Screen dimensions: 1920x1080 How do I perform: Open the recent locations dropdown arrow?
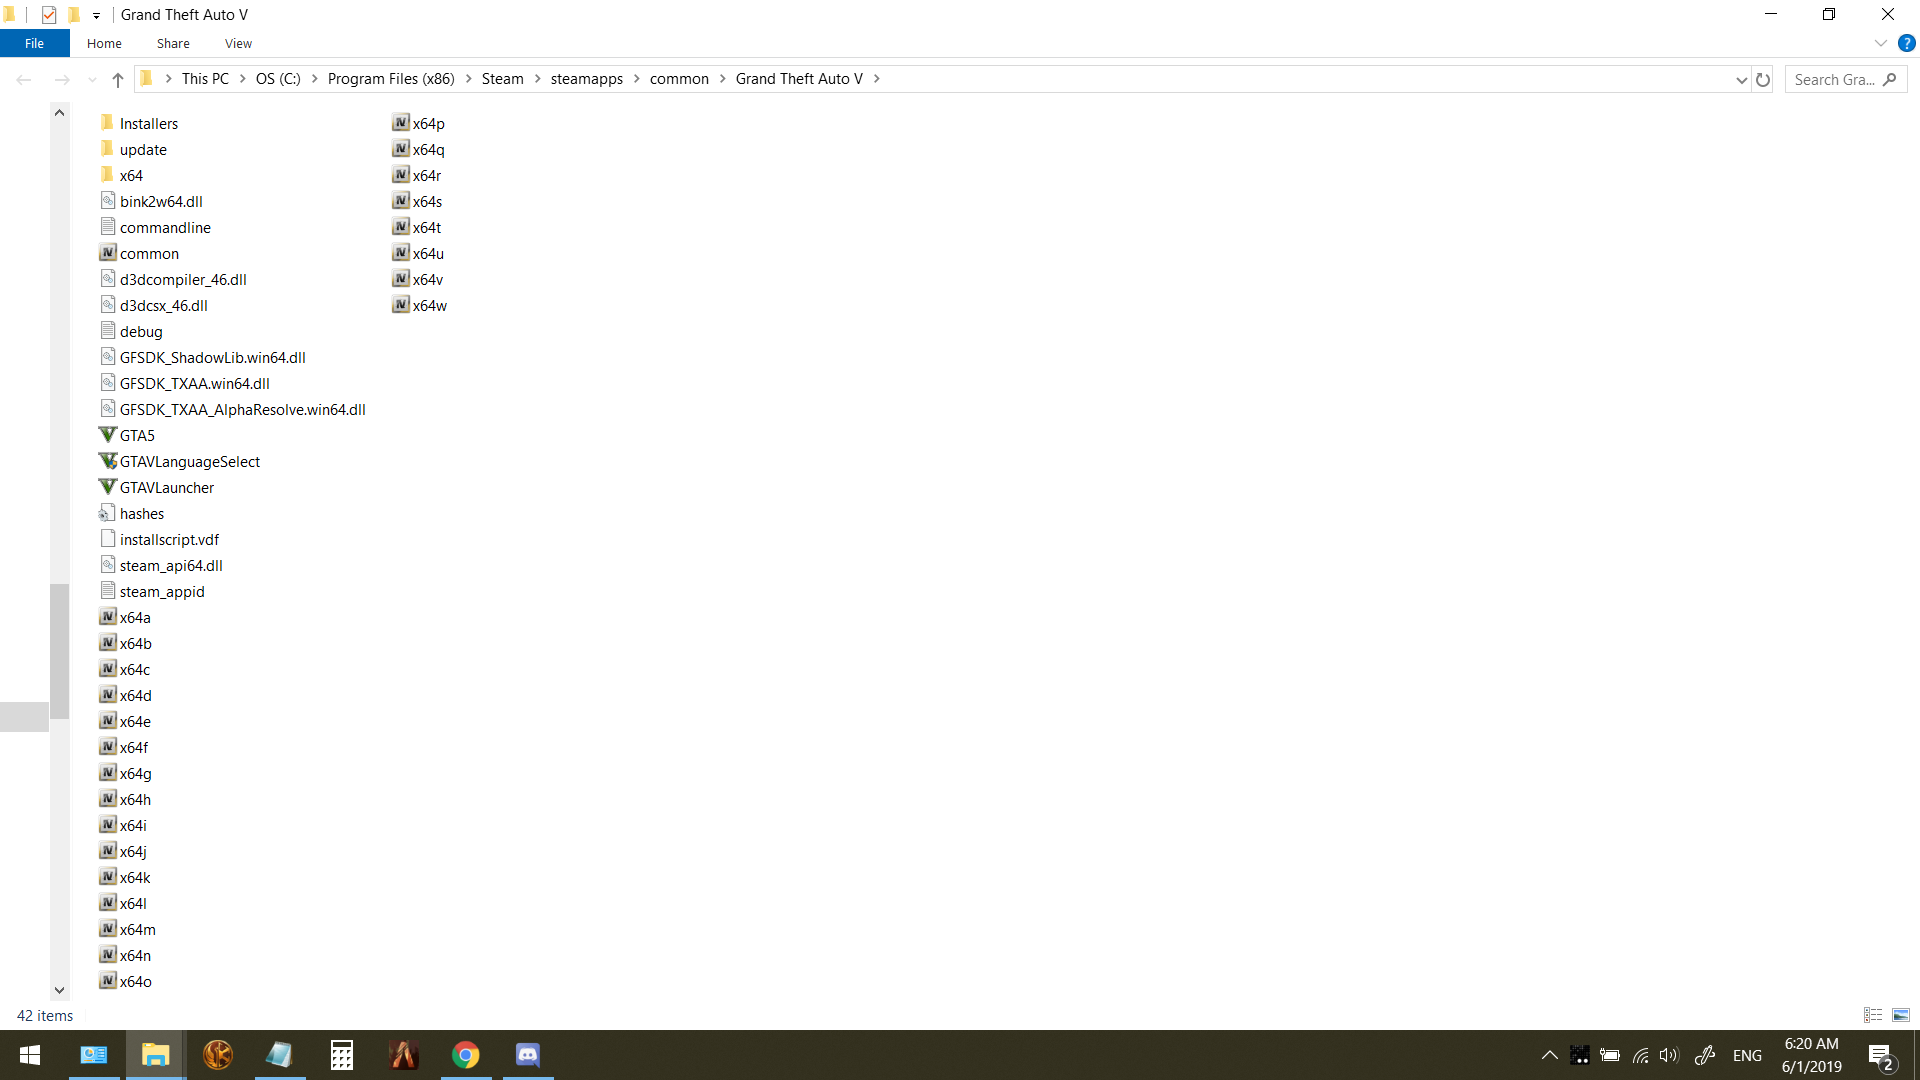[x=92, y=79]
